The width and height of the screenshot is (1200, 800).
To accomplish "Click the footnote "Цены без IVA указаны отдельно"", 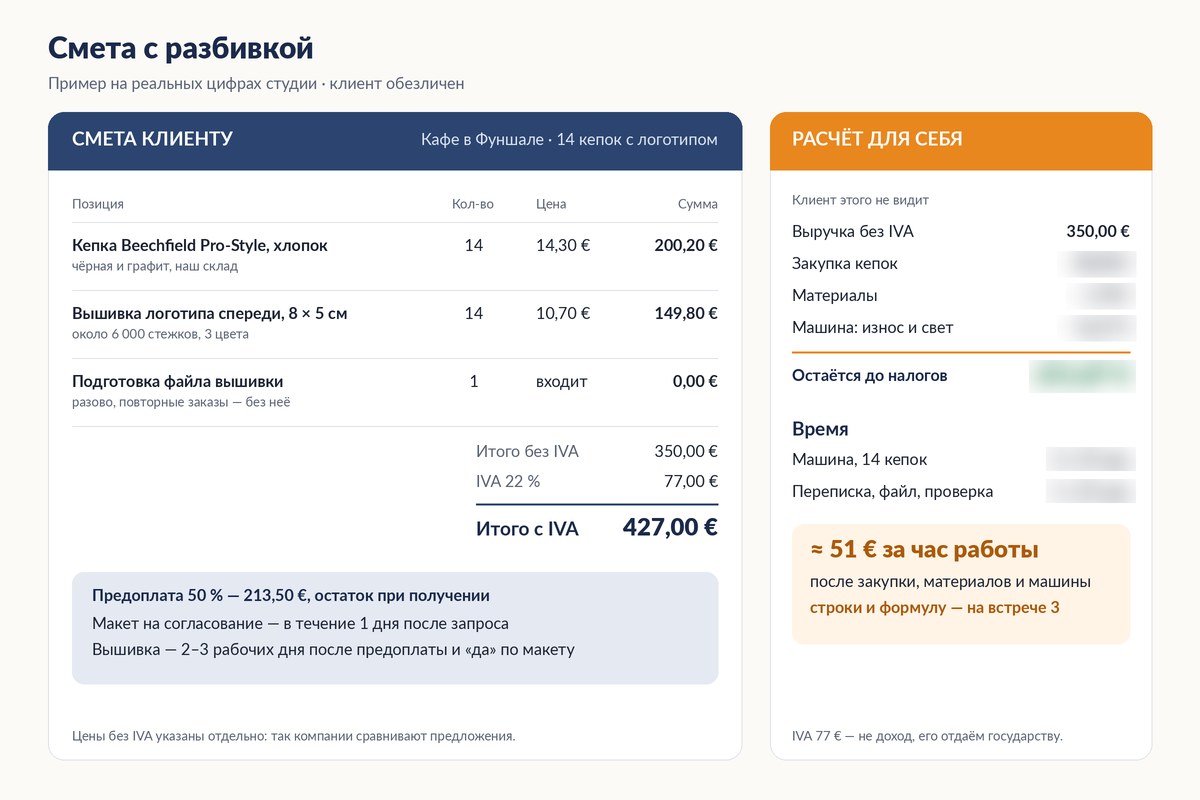I will point(294,737).
